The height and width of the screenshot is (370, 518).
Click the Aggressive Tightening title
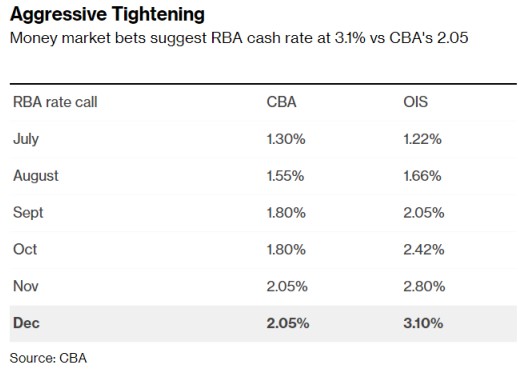click(107, 15)
